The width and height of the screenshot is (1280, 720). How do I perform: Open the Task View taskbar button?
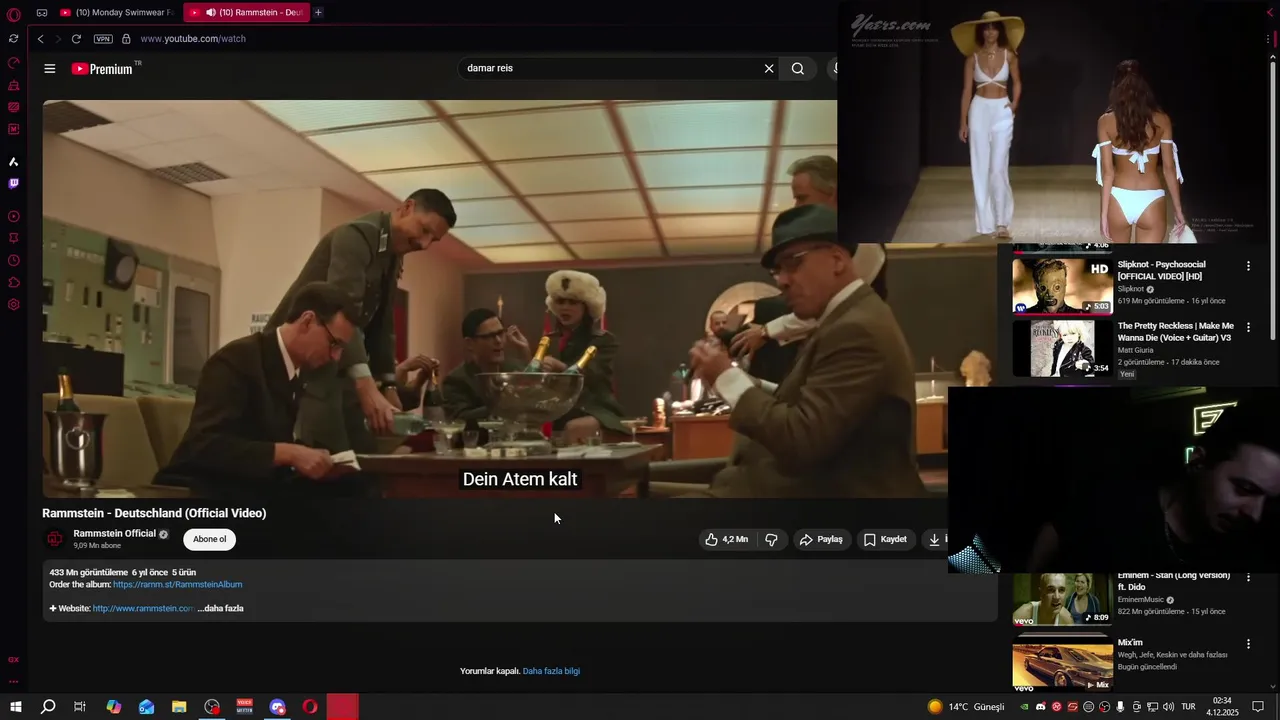point(80,707)
